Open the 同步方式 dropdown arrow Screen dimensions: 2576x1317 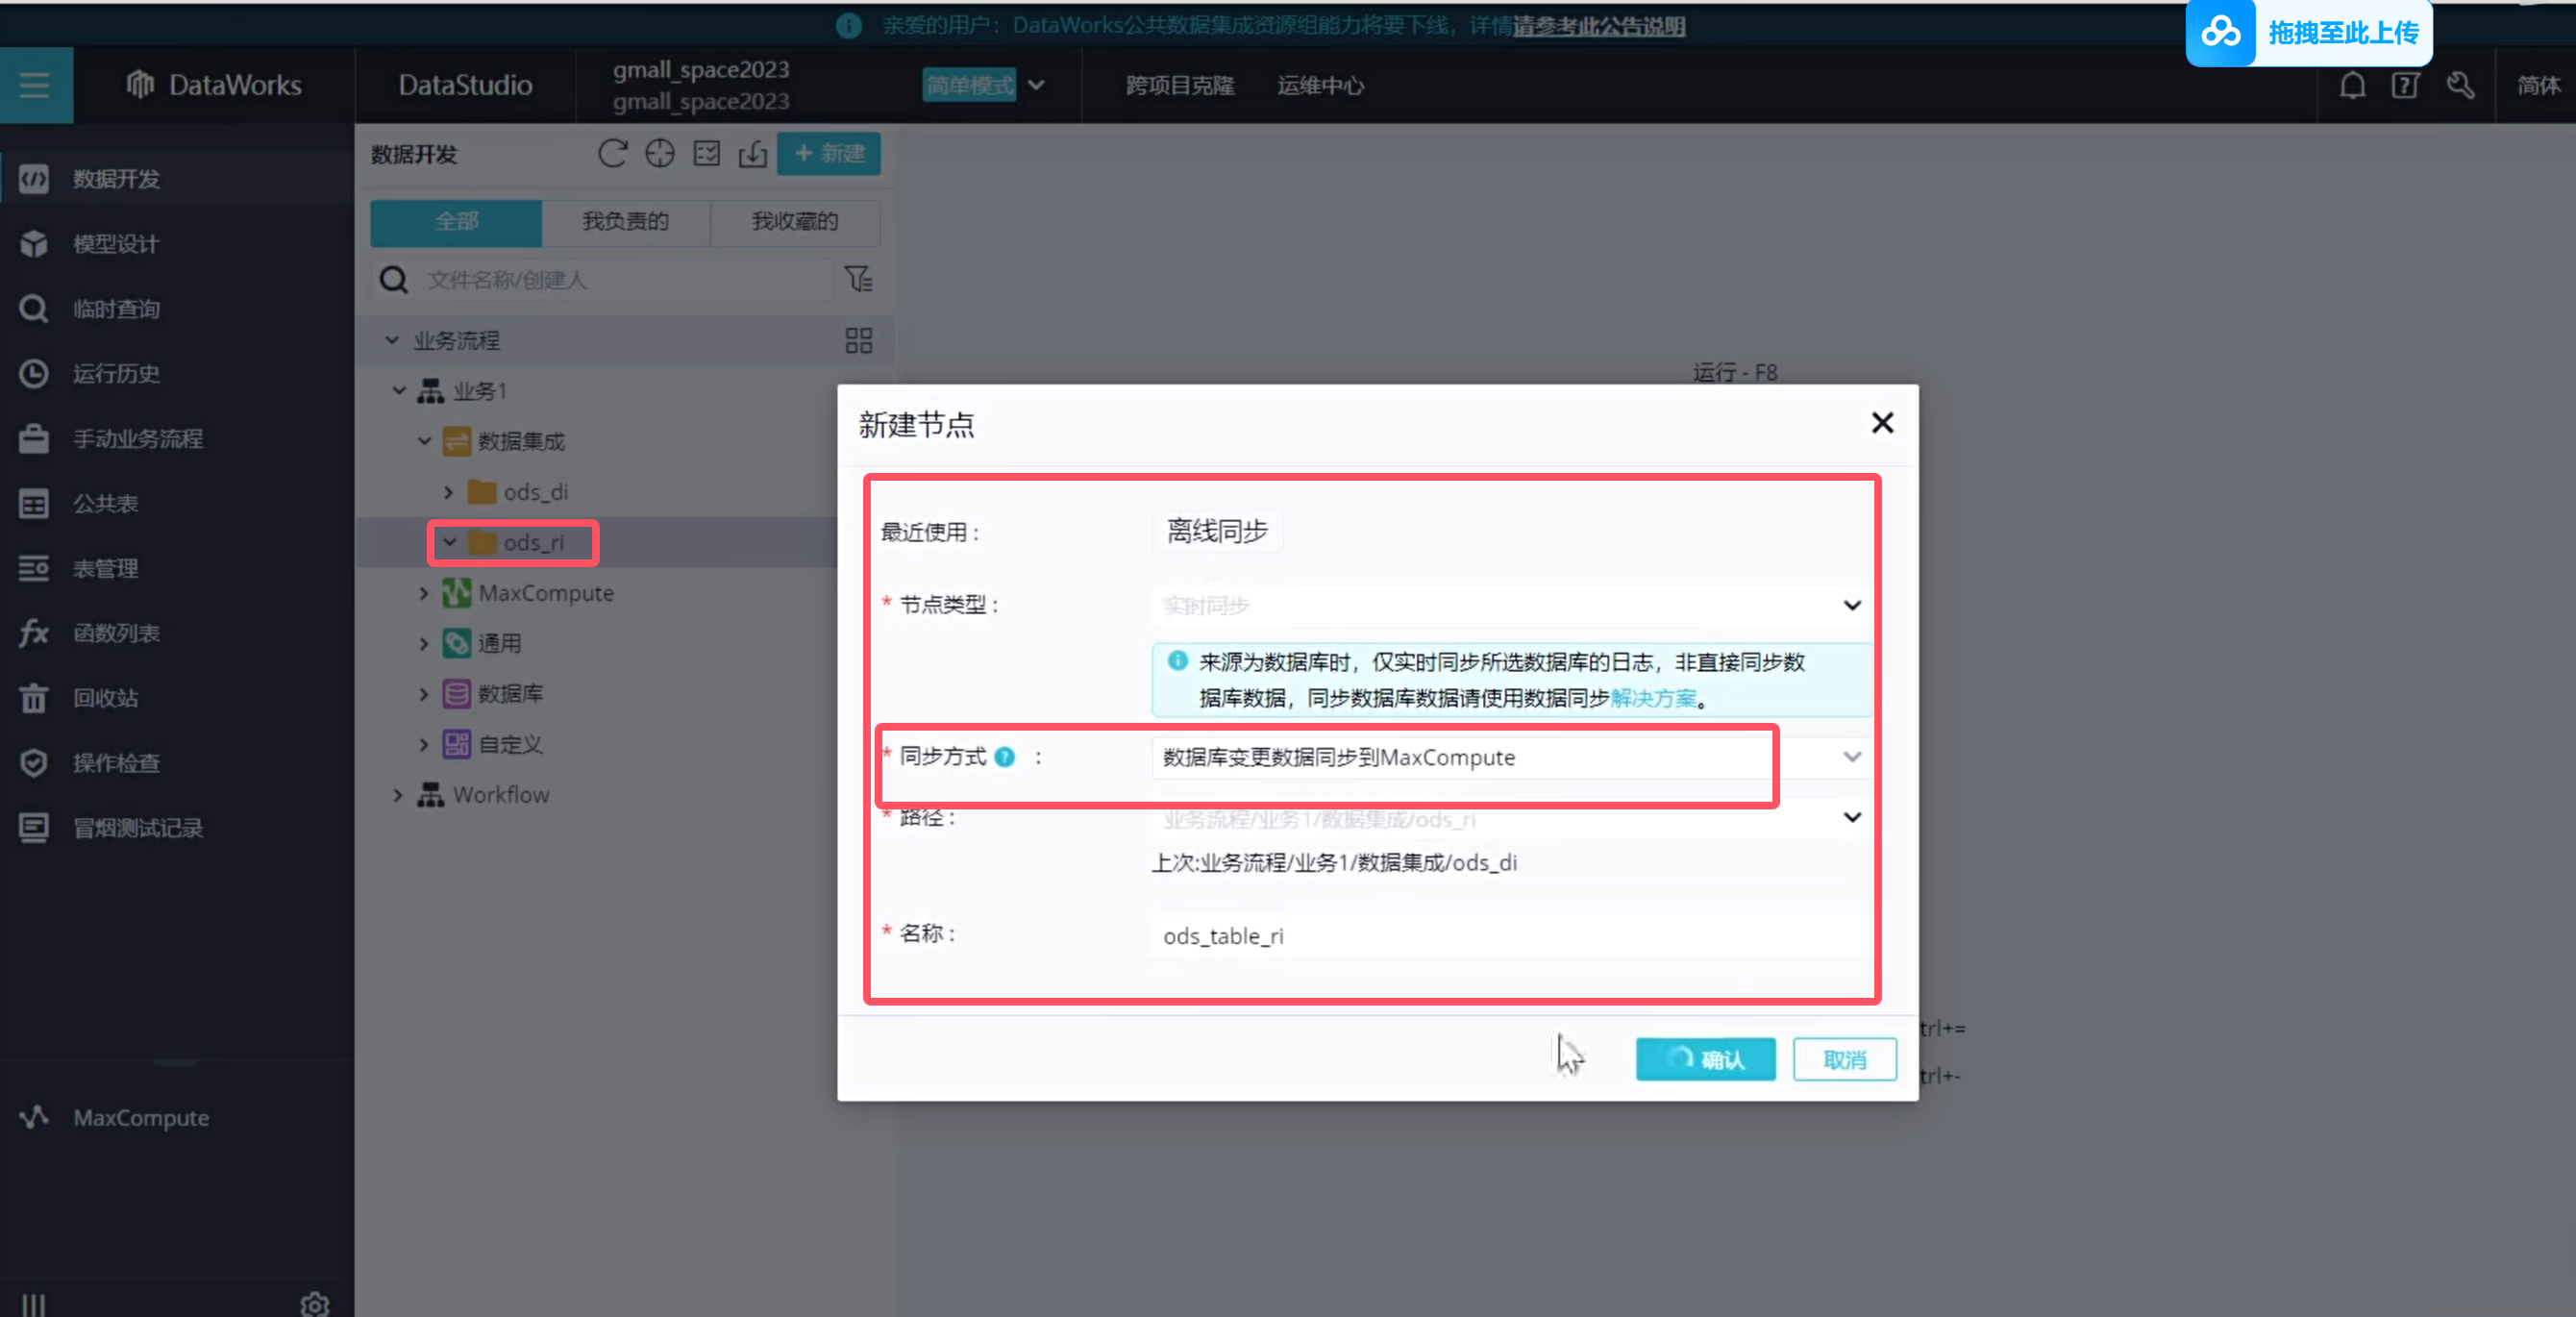(x=1851, y=757)
